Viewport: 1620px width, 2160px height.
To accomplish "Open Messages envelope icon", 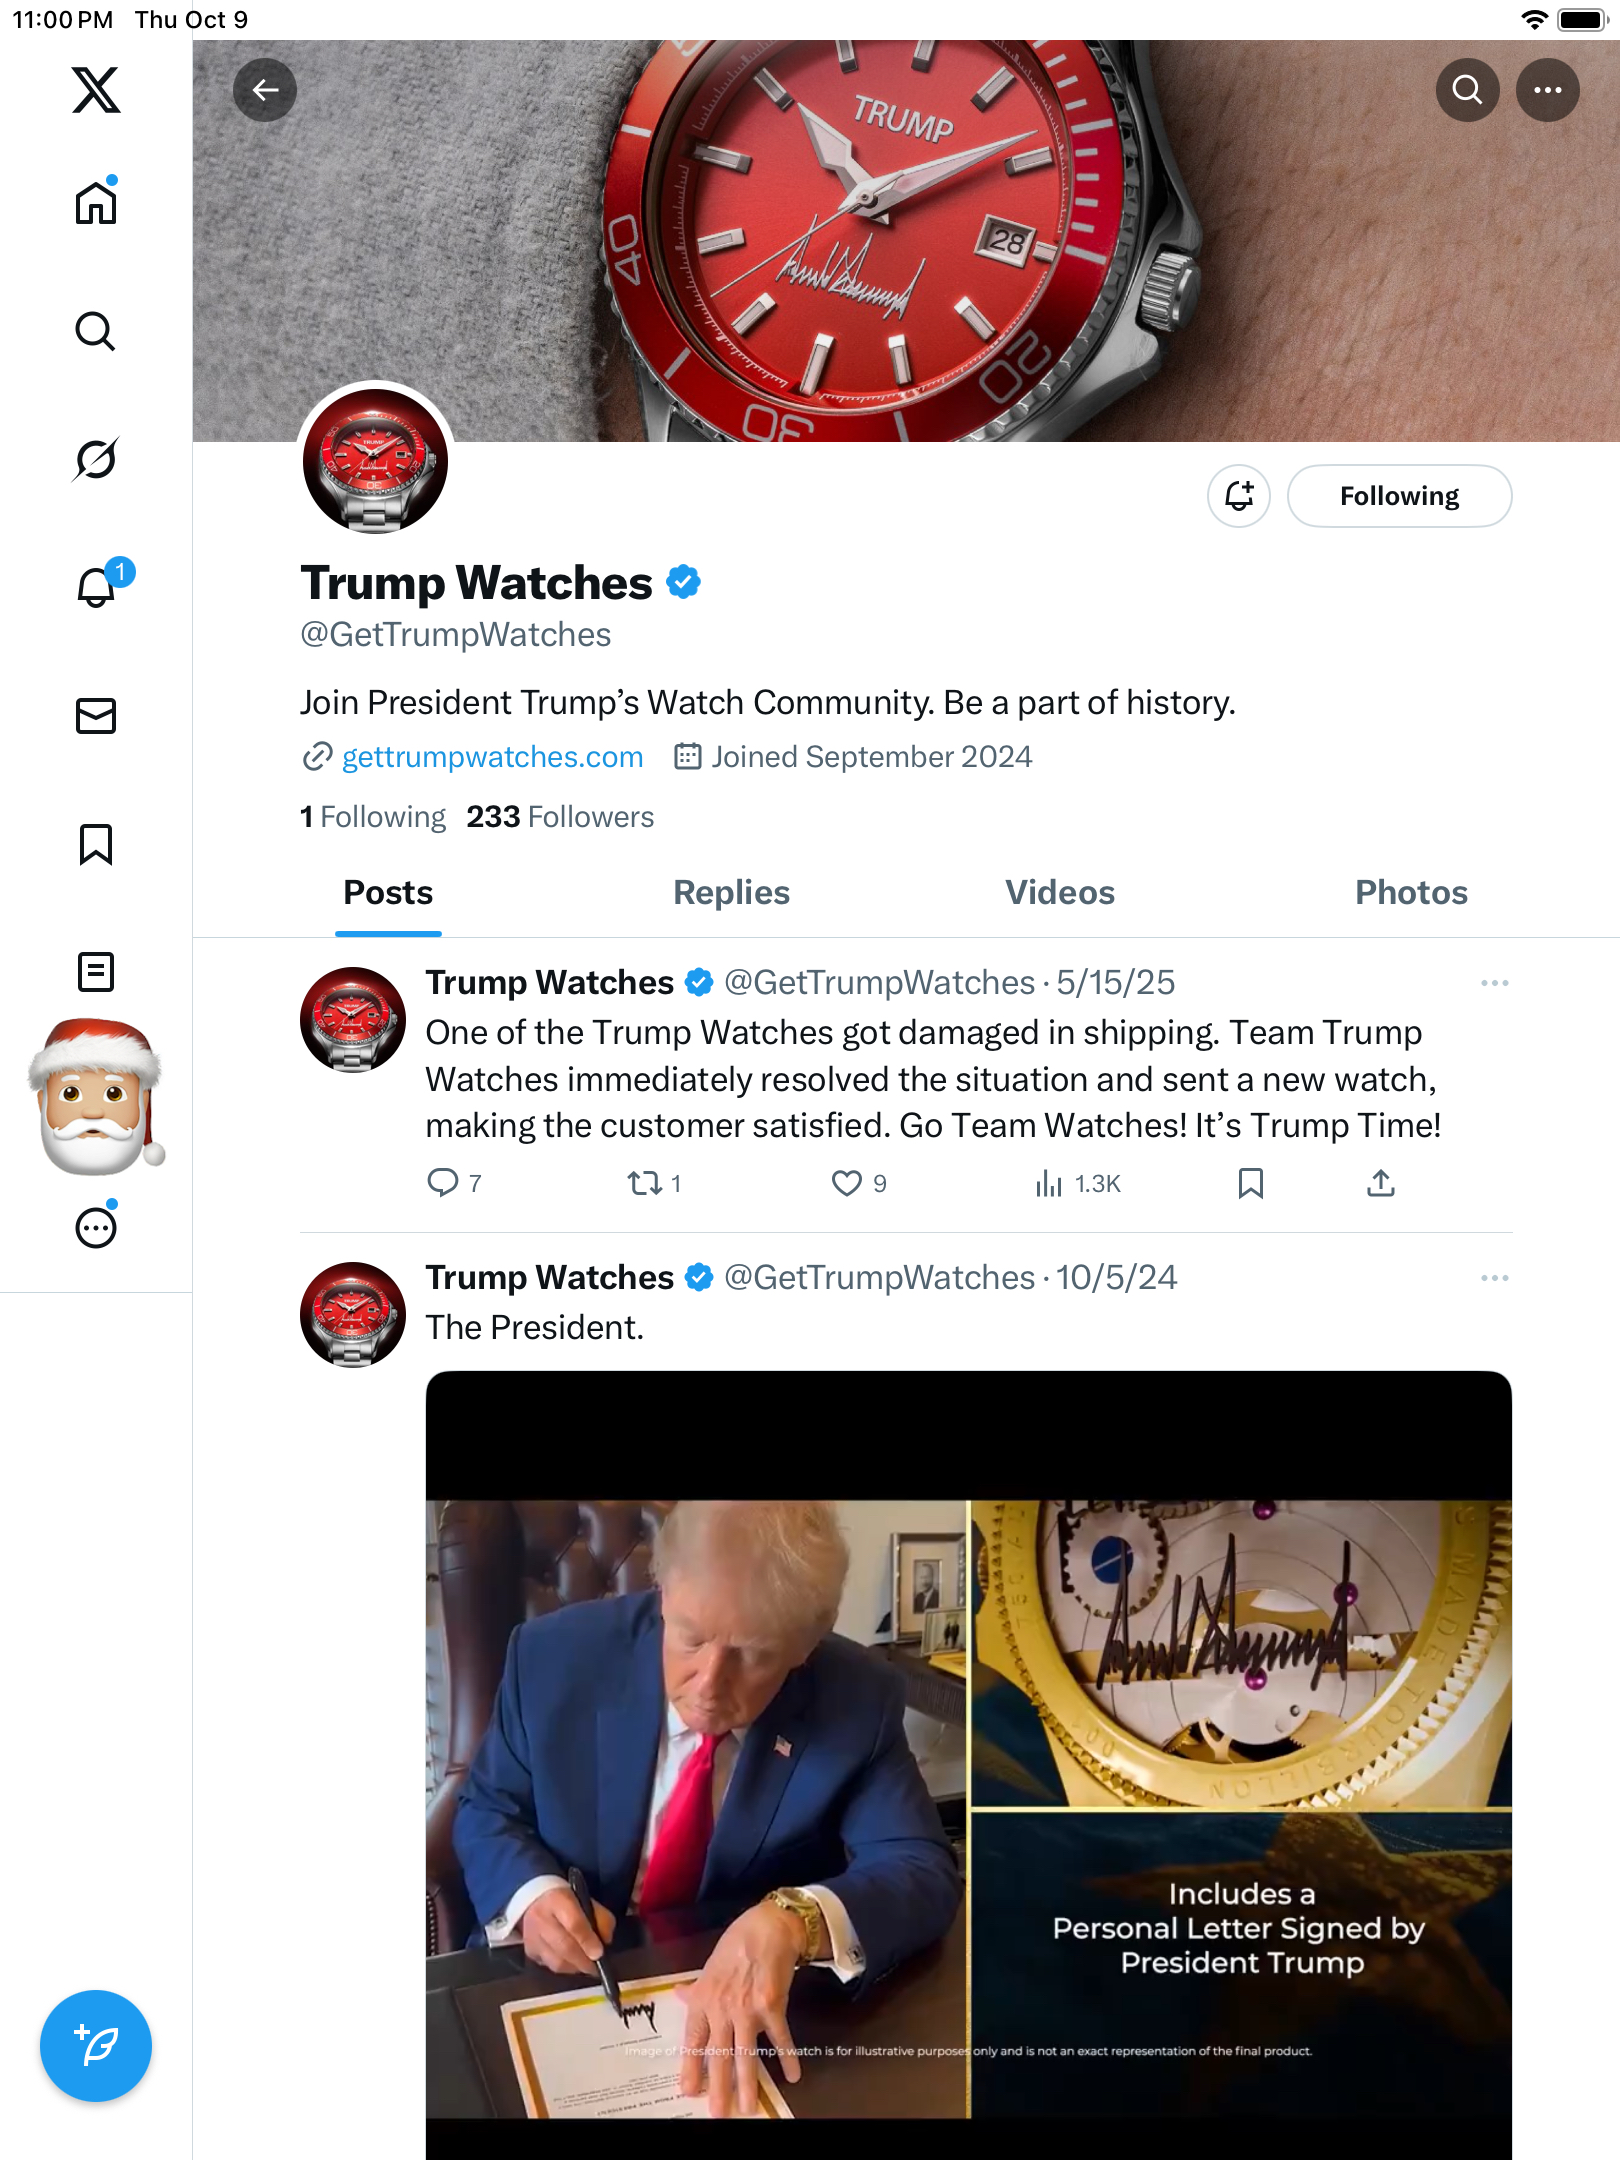I will [96, 716].
